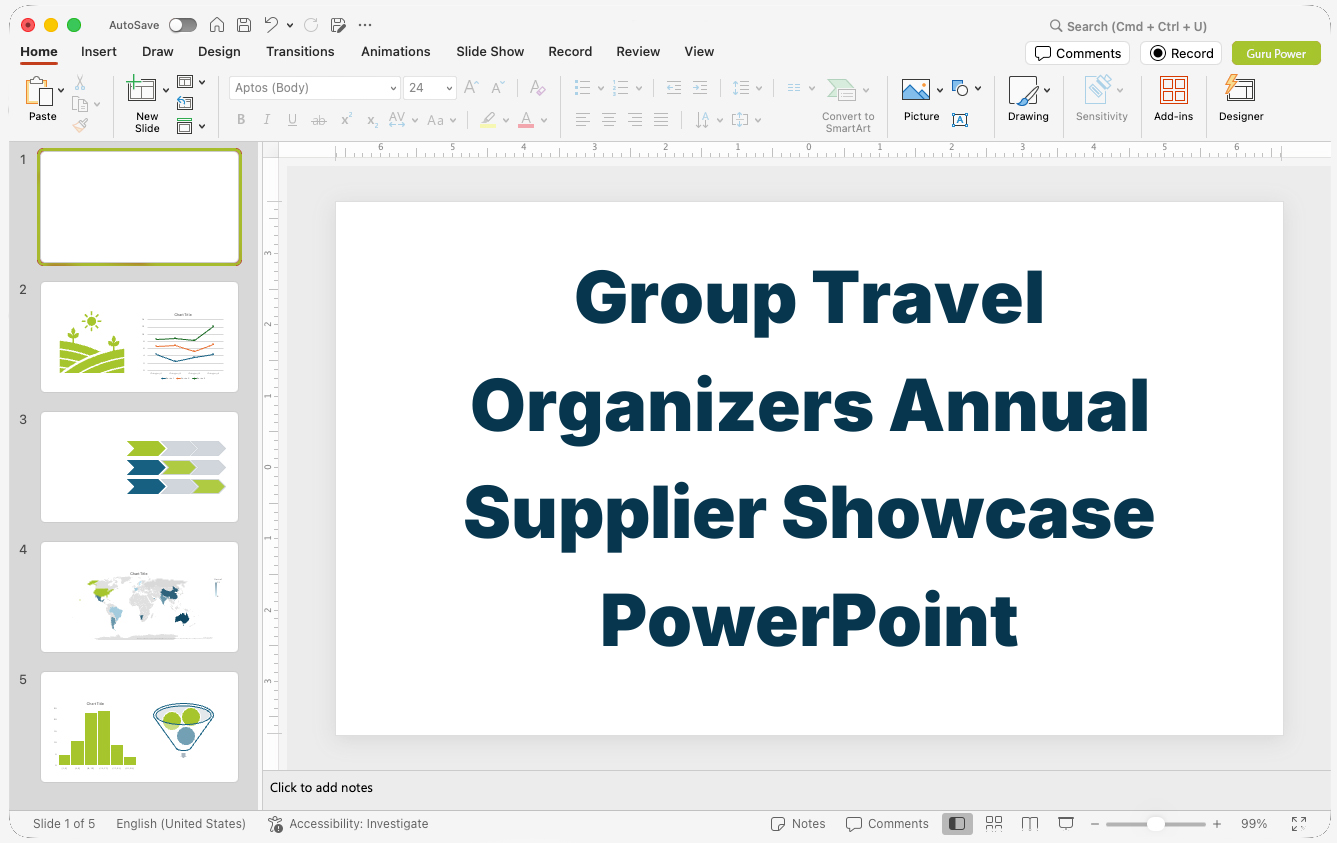This screenshot has width=1337, height=843.
Task: Click the text highlight color swatch
Action: tap(488, 120)
